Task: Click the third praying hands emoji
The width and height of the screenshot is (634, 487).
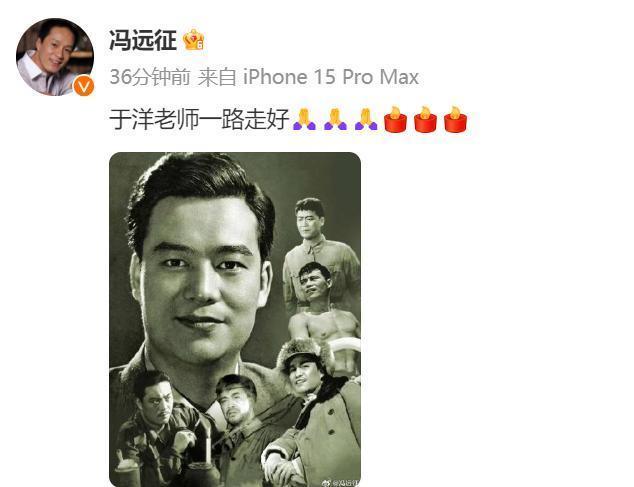Action: 366,119
